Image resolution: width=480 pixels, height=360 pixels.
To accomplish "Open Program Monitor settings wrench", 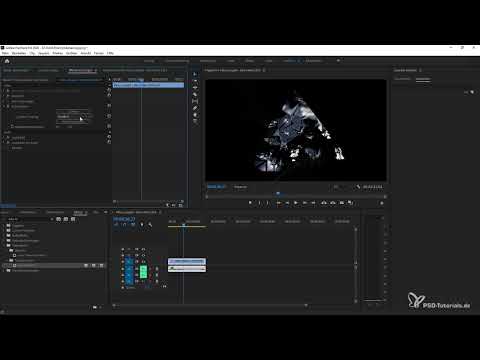I will [358, 187].
